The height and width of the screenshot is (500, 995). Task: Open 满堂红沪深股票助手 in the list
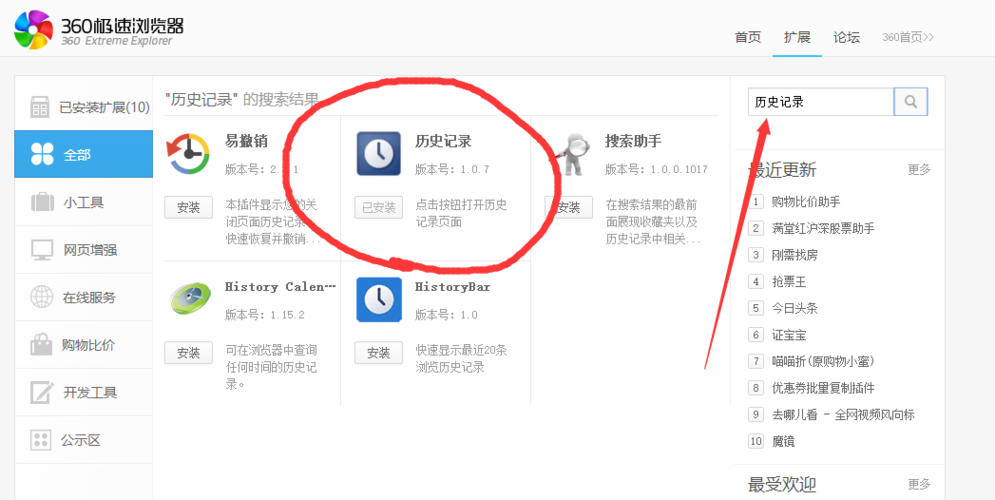coord(823,228)
